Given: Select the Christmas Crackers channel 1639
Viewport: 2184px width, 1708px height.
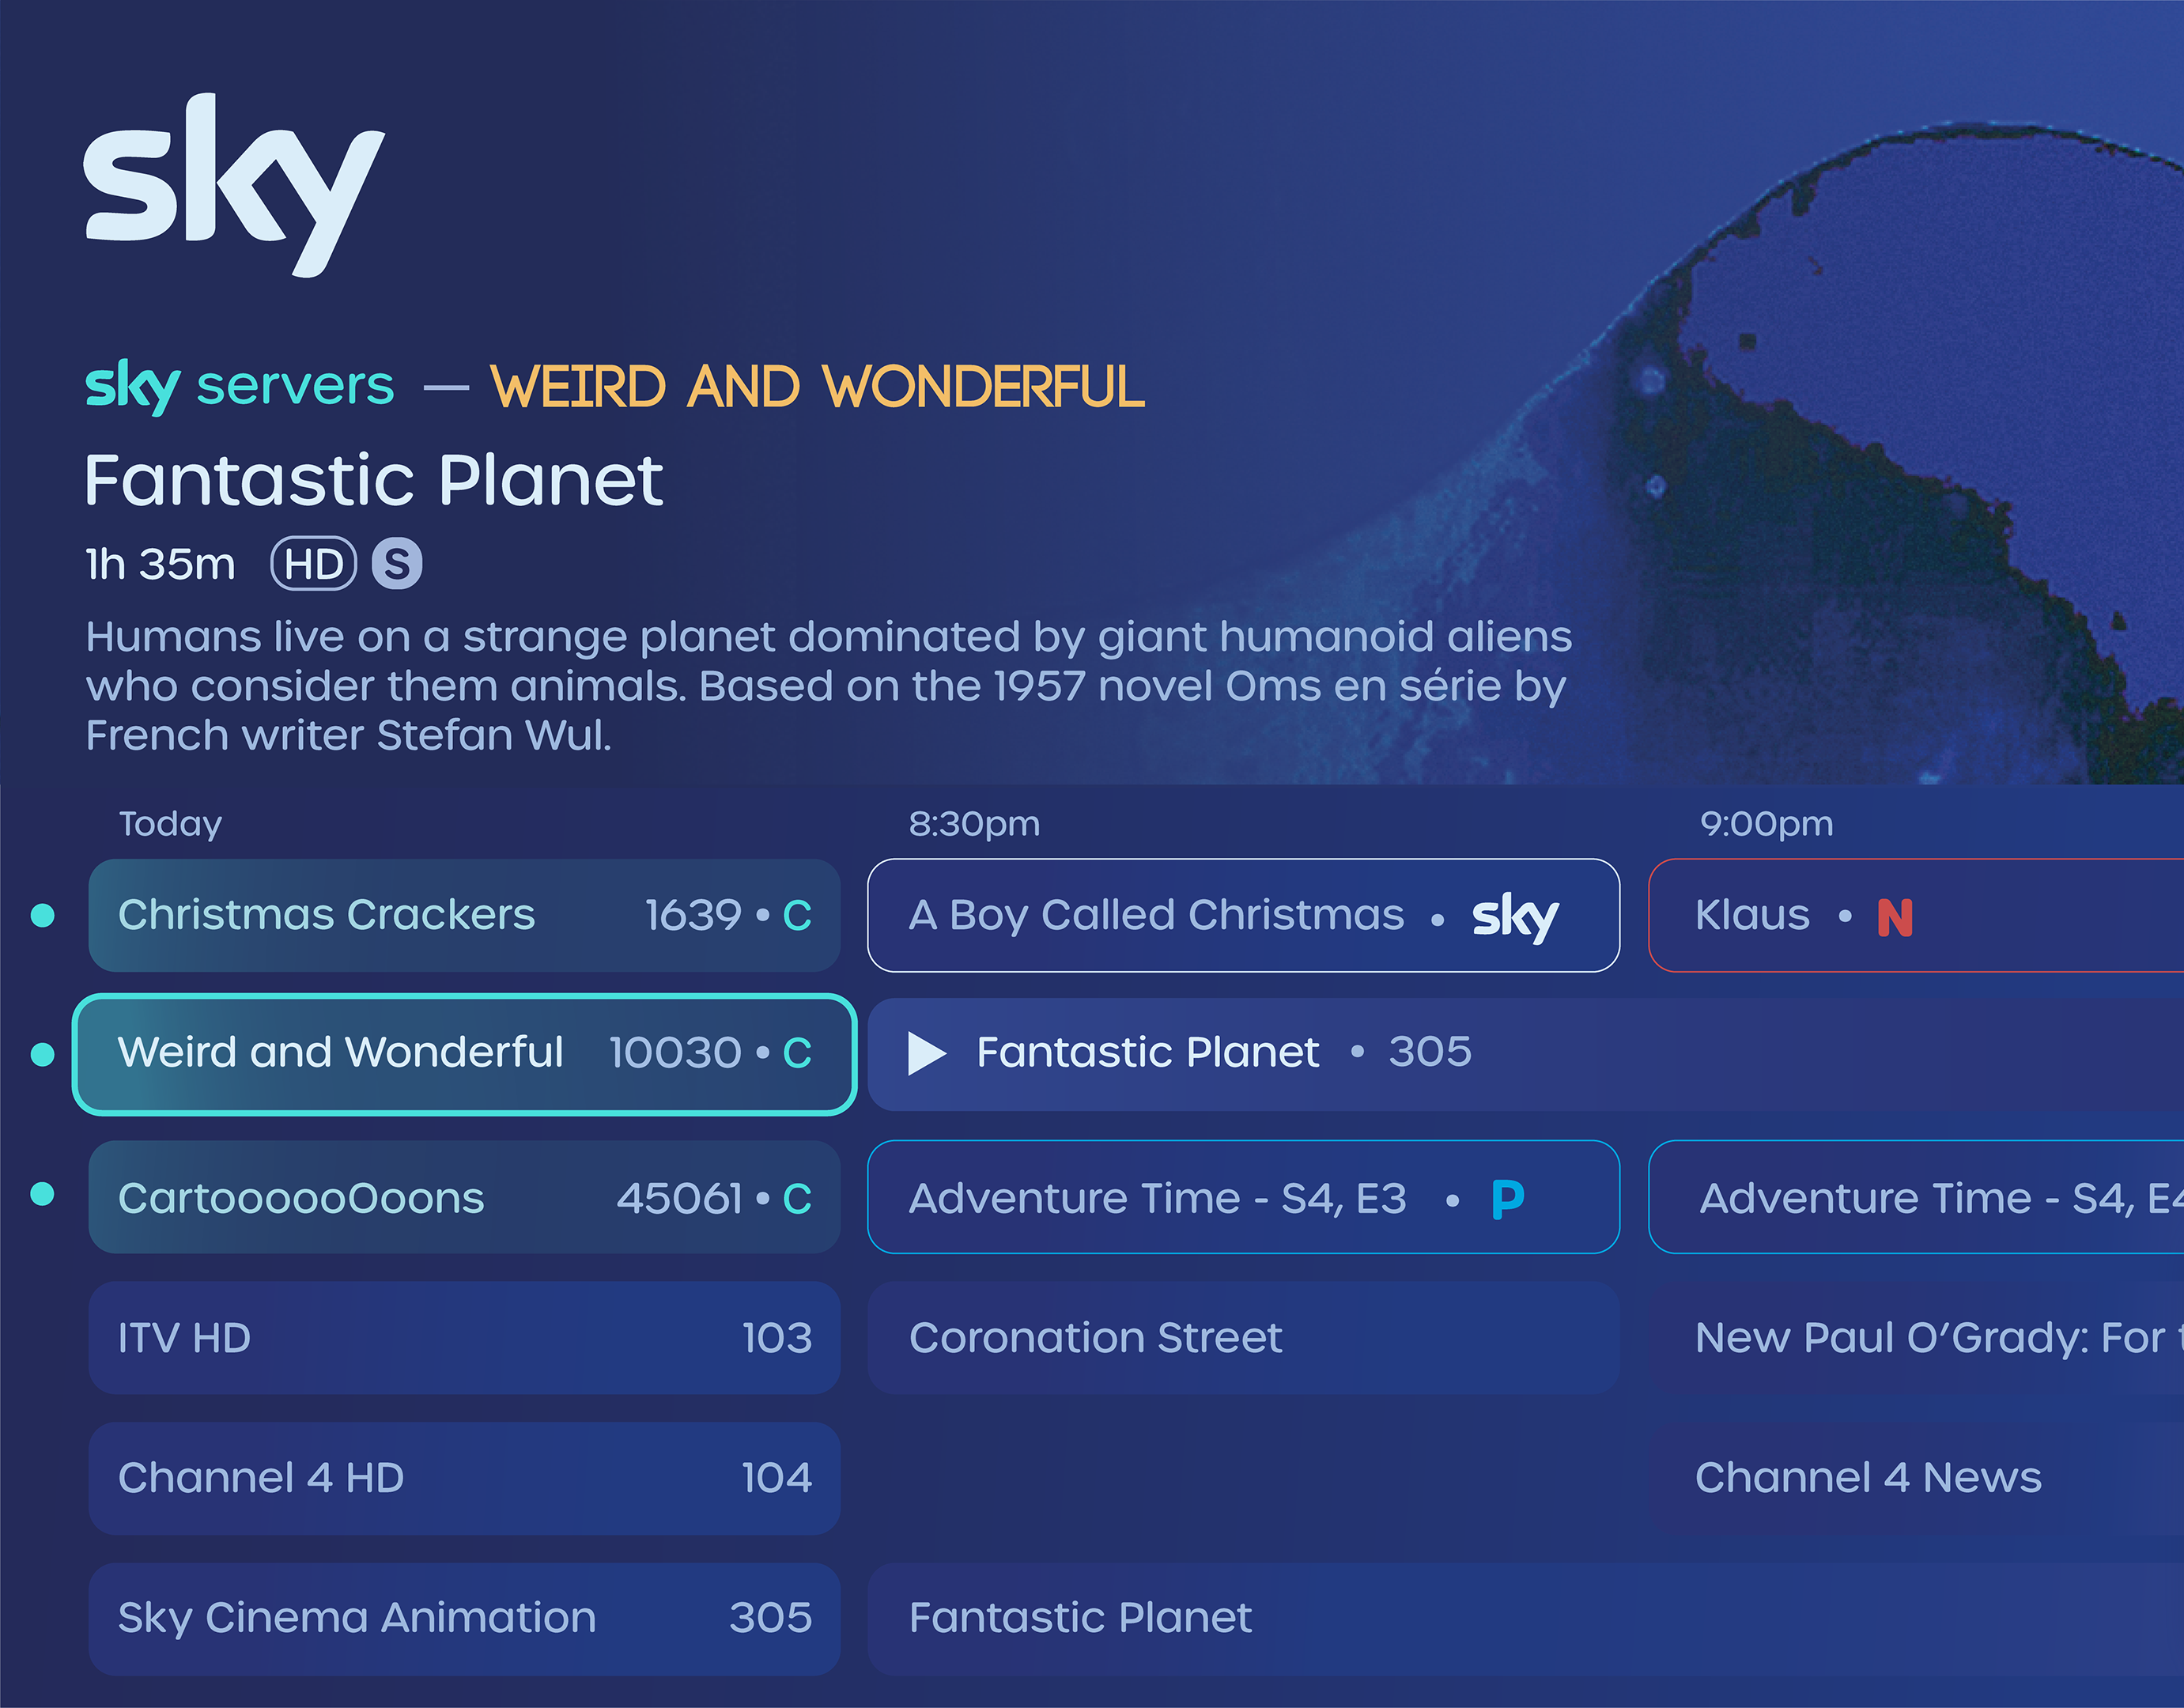Looking at the screenshot, I should 464,915.
